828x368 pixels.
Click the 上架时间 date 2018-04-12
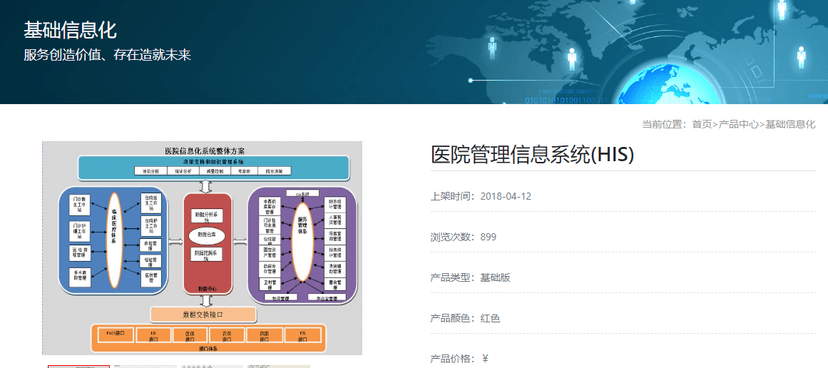pyautogui.click(x=505, y=196)
